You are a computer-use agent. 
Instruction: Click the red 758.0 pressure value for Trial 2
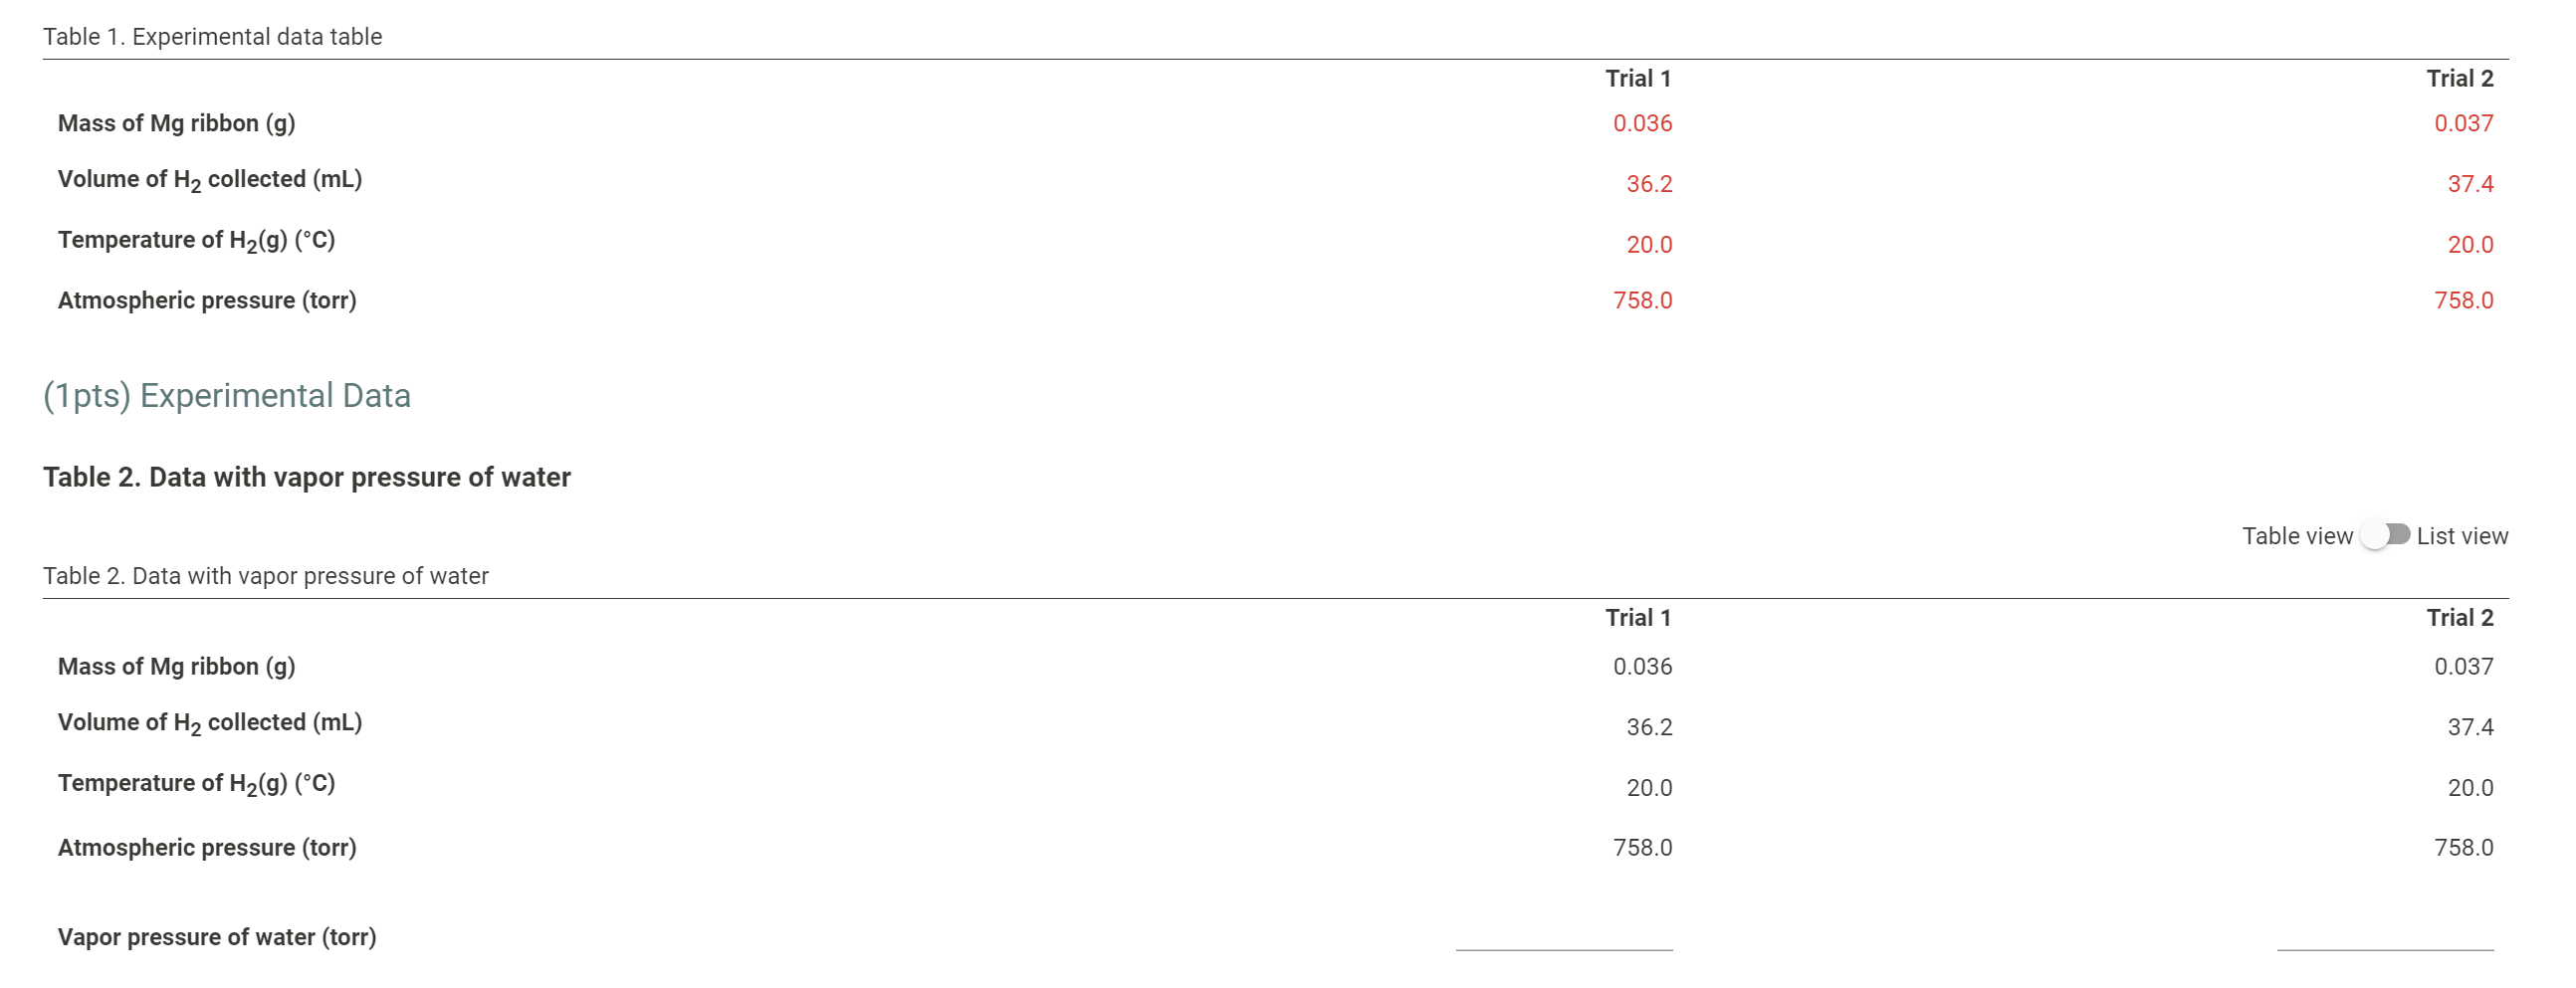(x=2467, y=300)
